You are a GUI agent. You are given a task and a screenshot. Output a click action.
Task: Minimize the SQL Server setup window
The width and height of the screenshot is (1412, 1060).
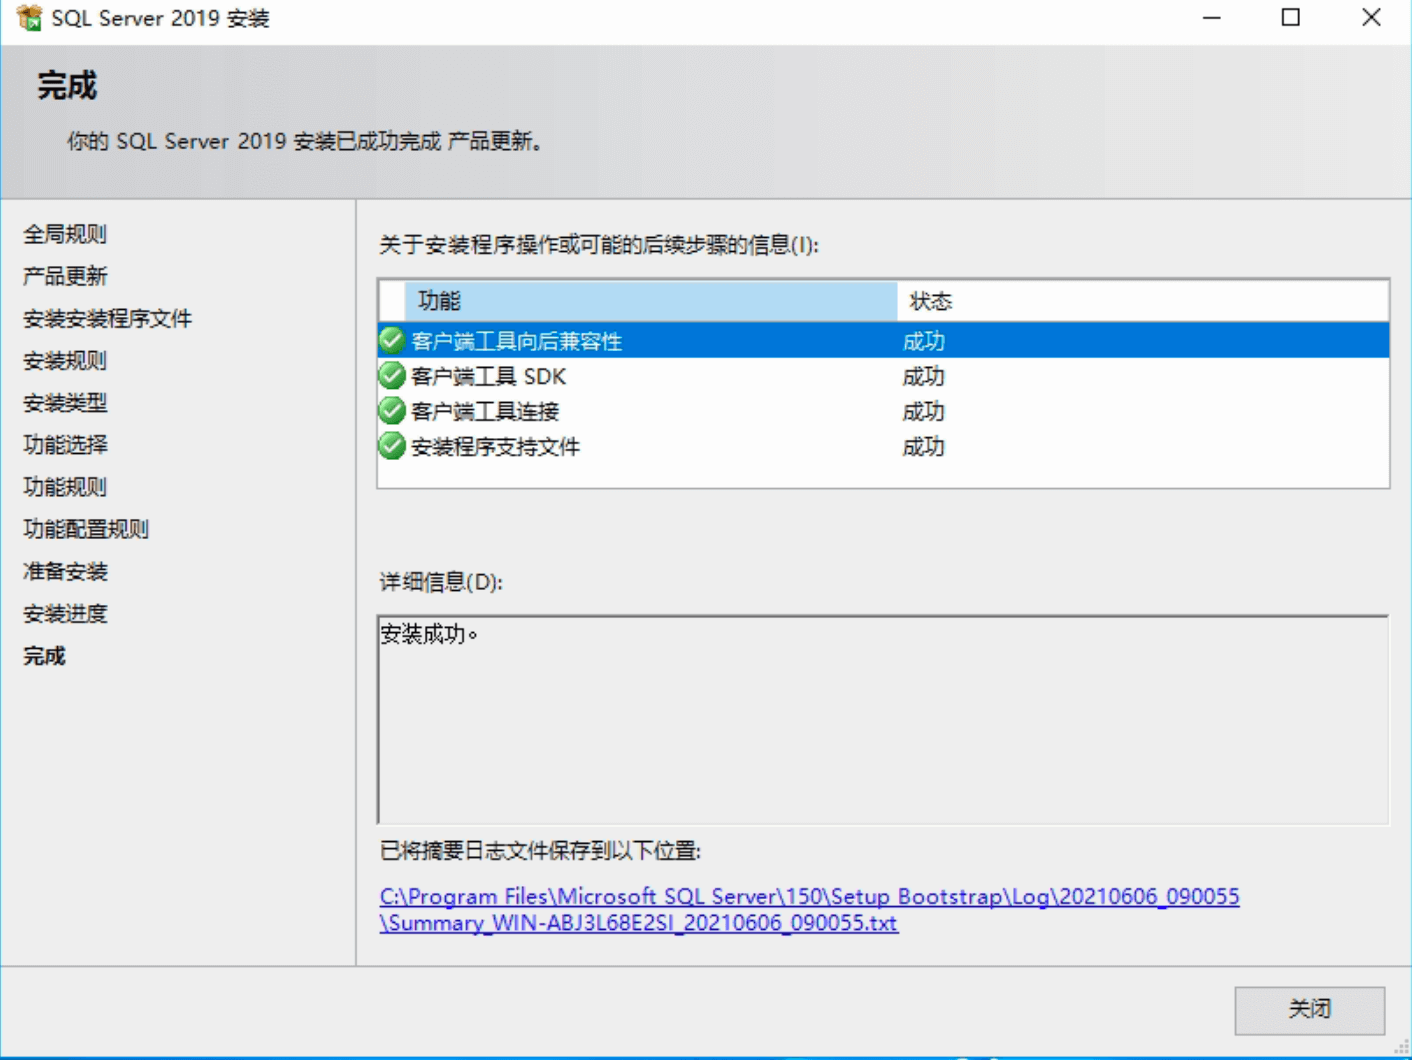[1211, 18]
